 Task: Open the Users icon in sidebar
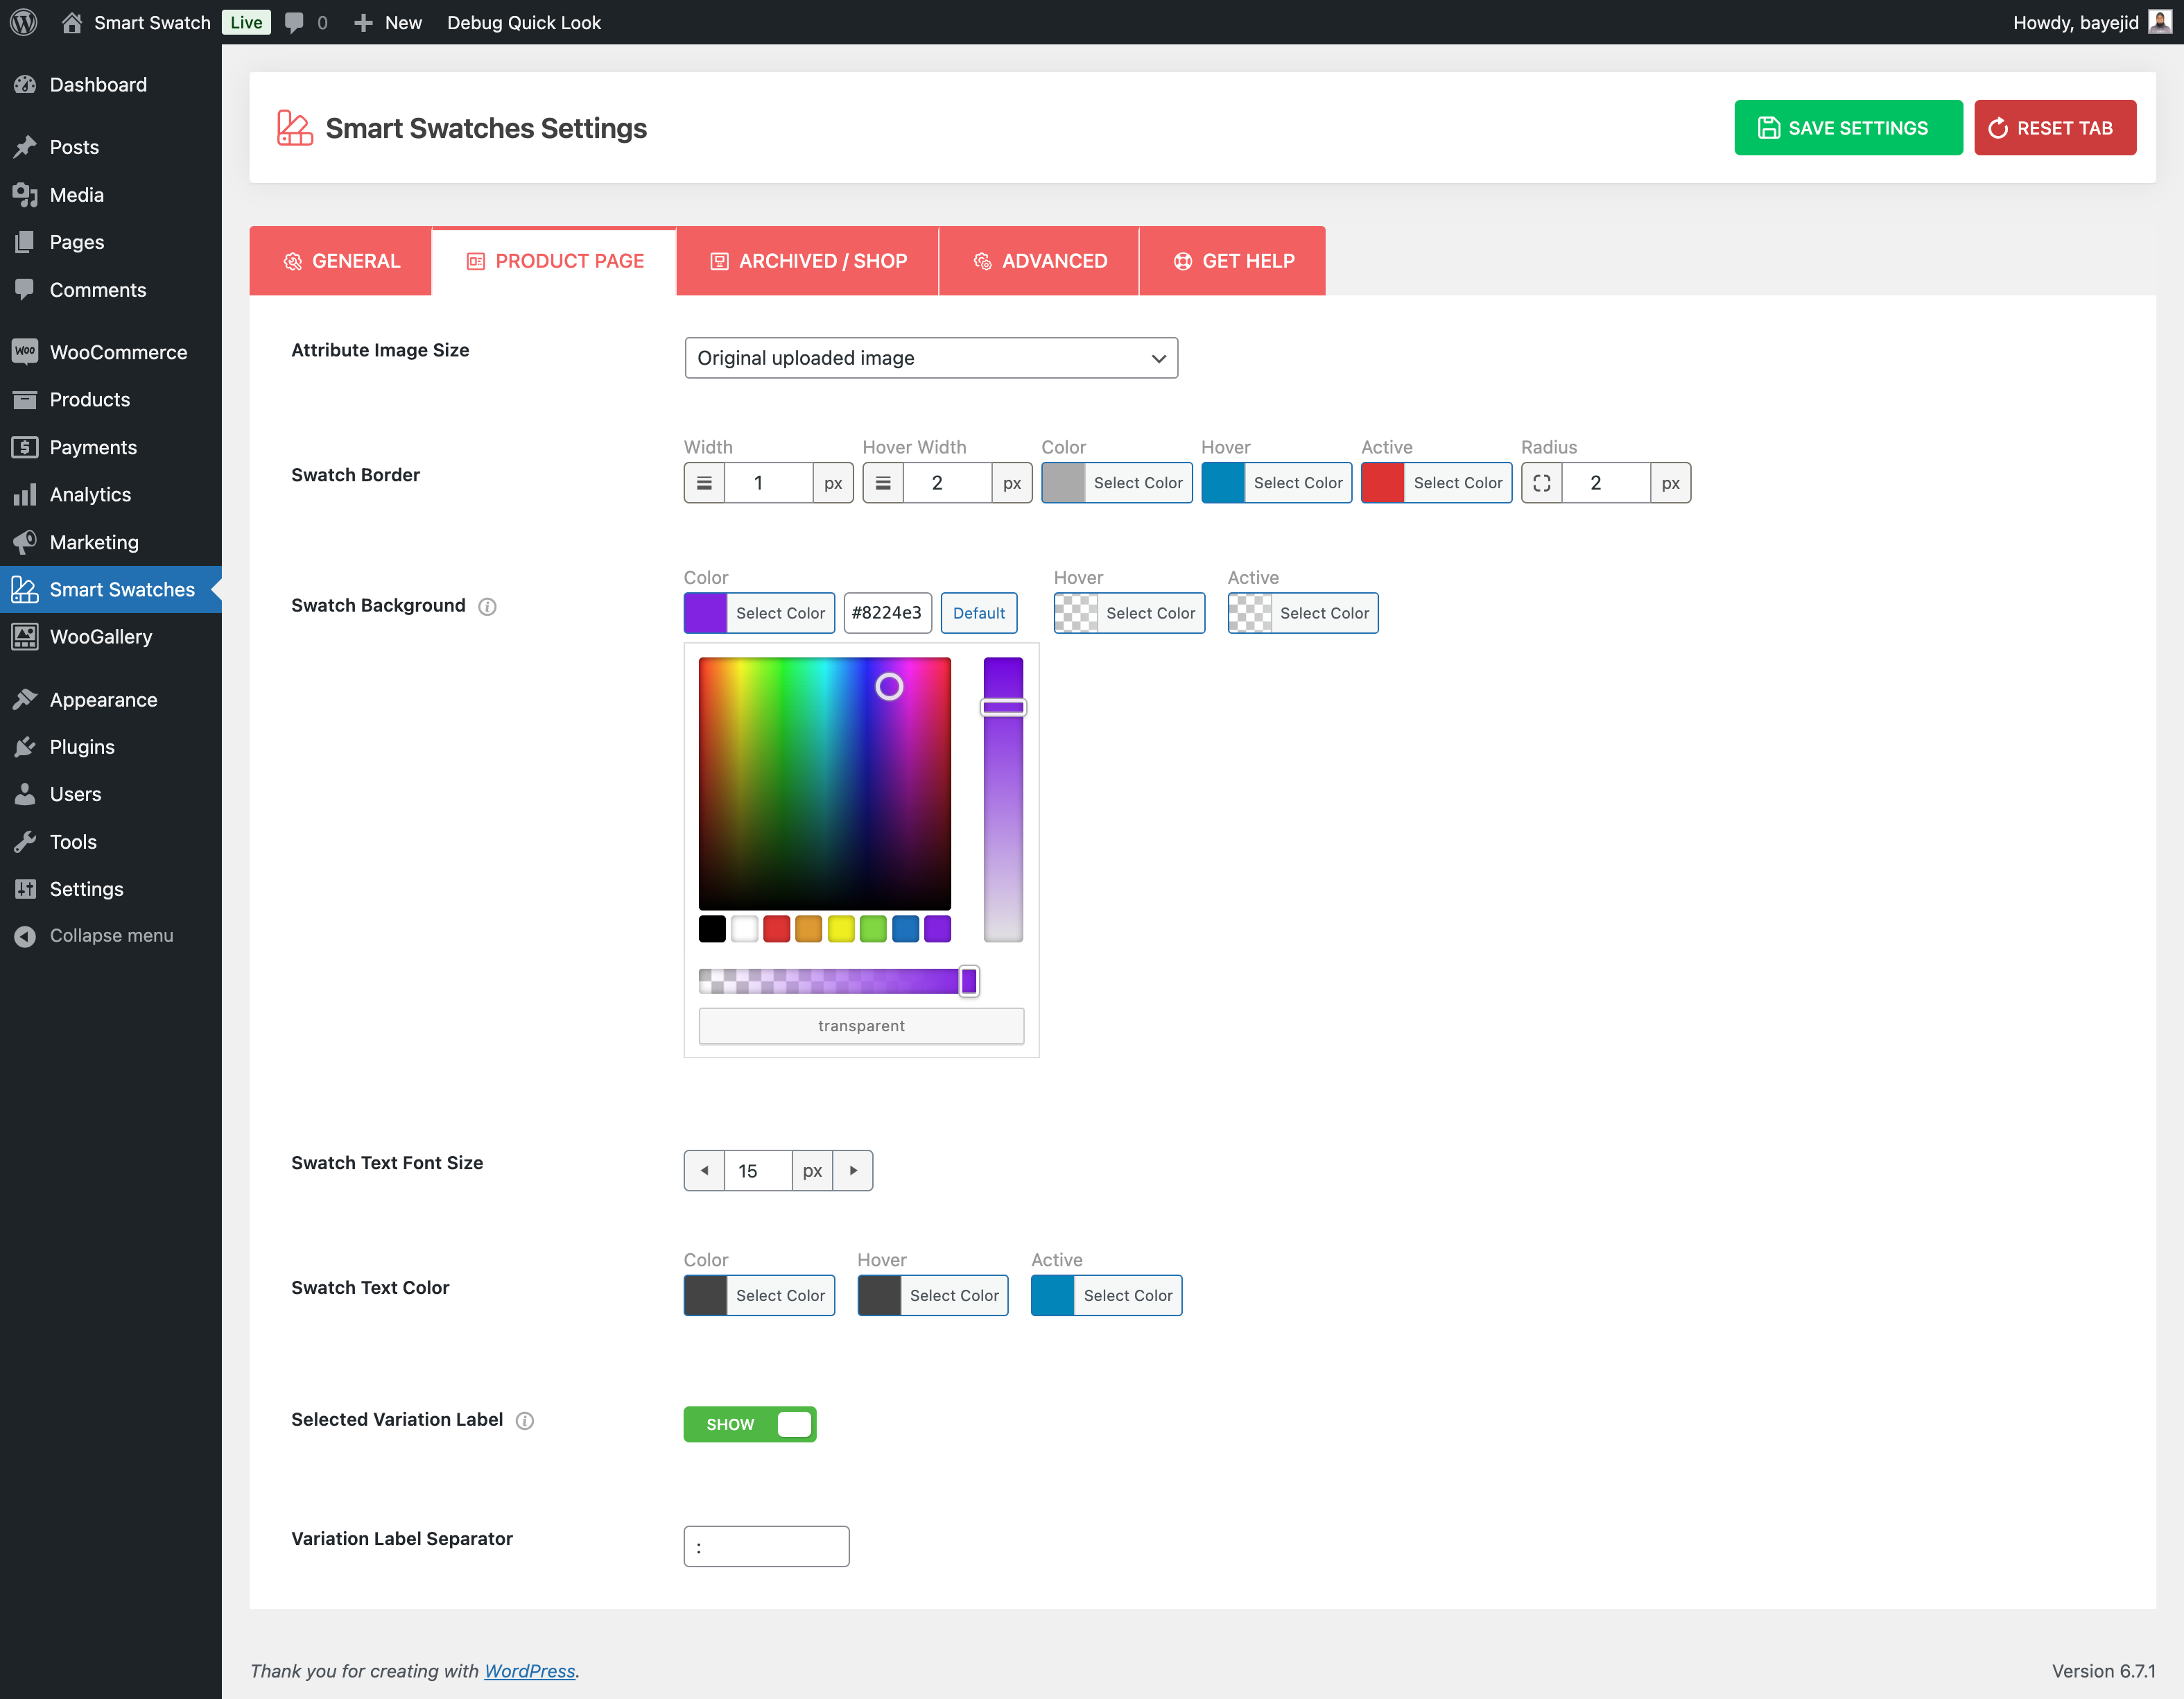point(25,794)
